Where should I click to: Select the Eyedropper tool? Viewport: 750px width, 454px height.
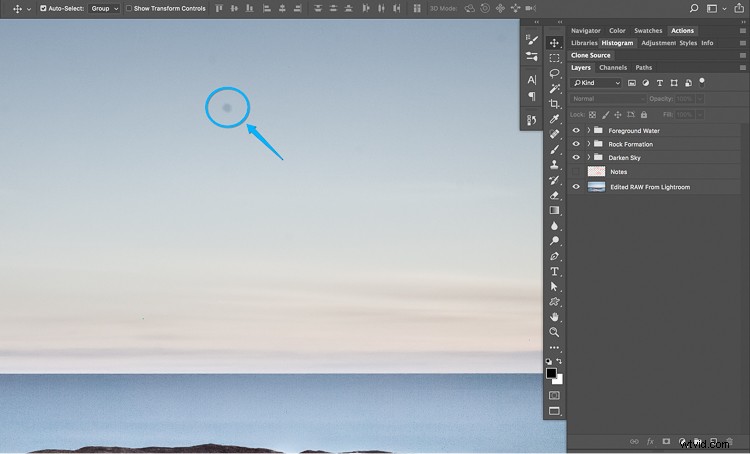554,119
